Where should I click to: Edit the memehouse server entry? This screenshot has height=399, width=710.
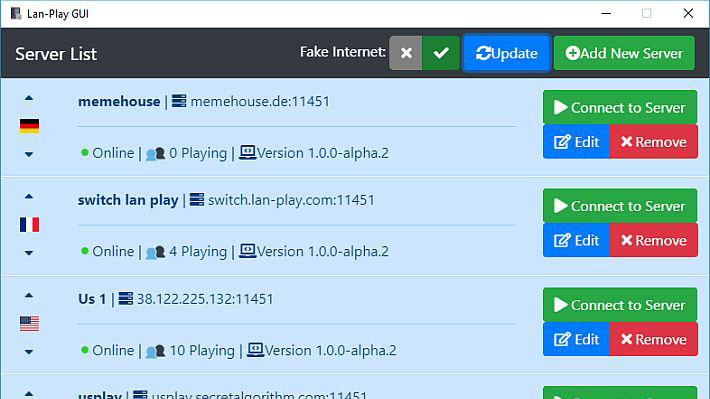[x=576, y=142]
